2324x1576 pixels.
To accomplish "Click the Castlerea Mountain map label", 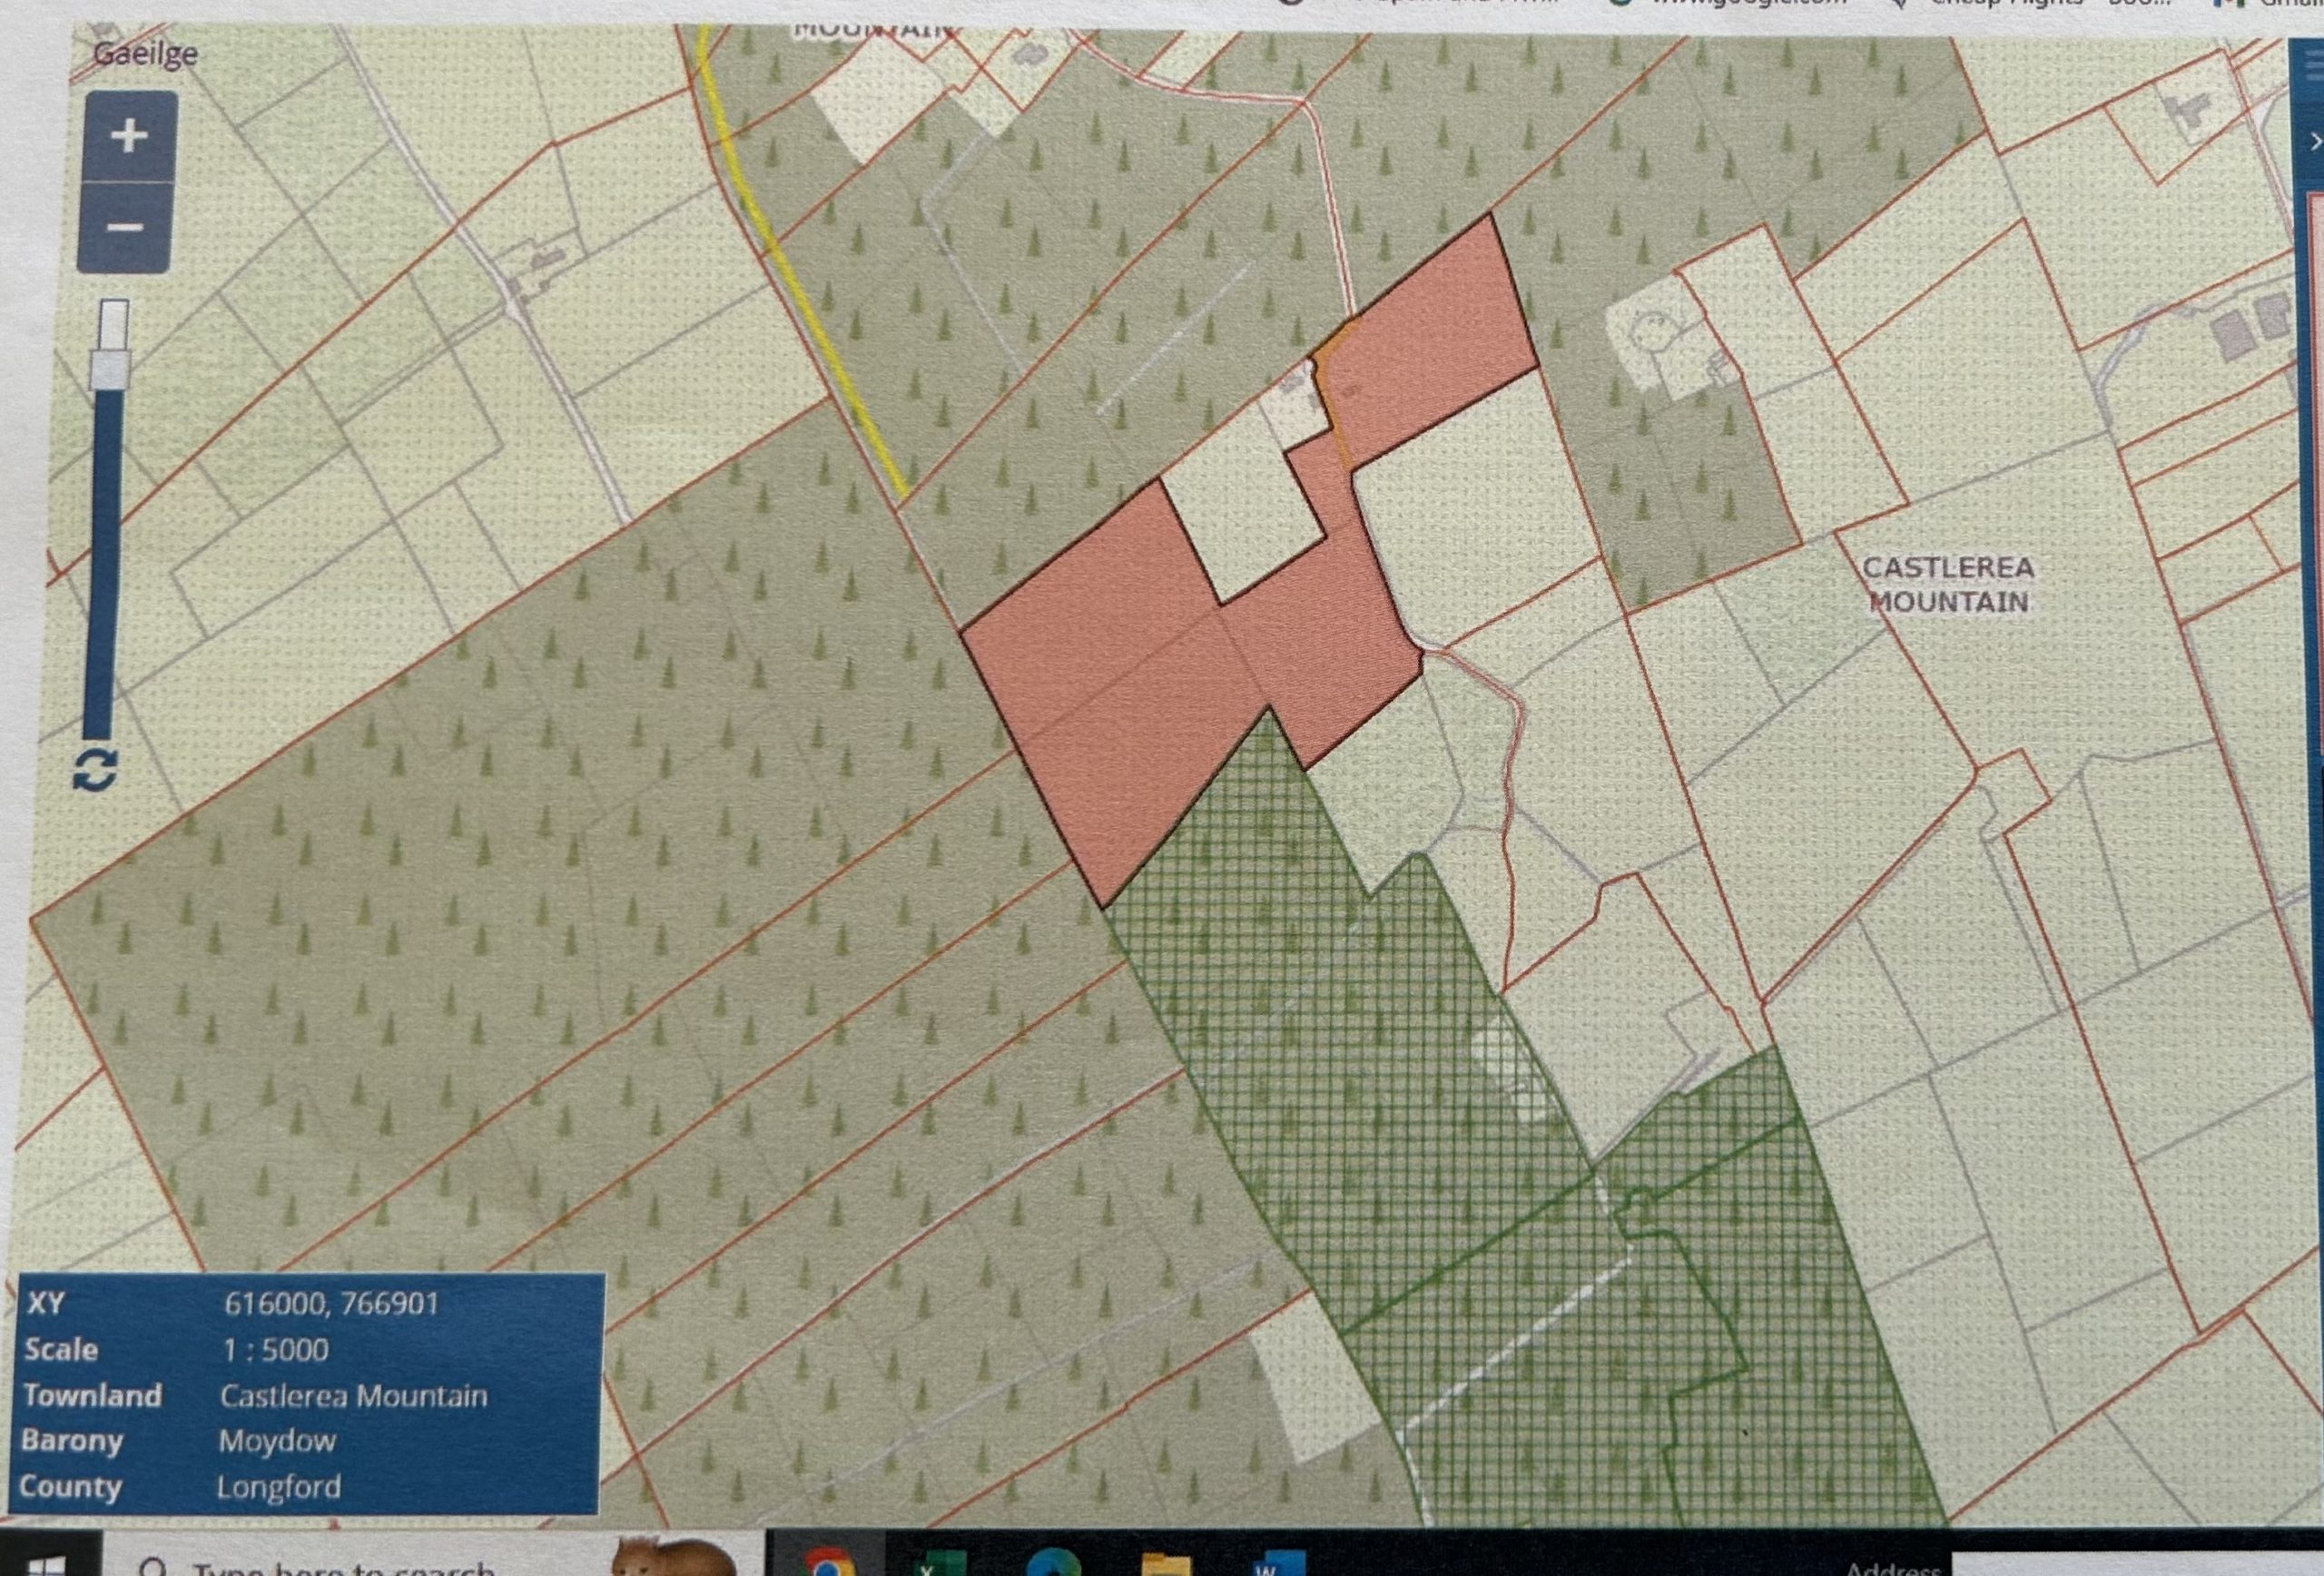I will click(x=1948, y=585).
